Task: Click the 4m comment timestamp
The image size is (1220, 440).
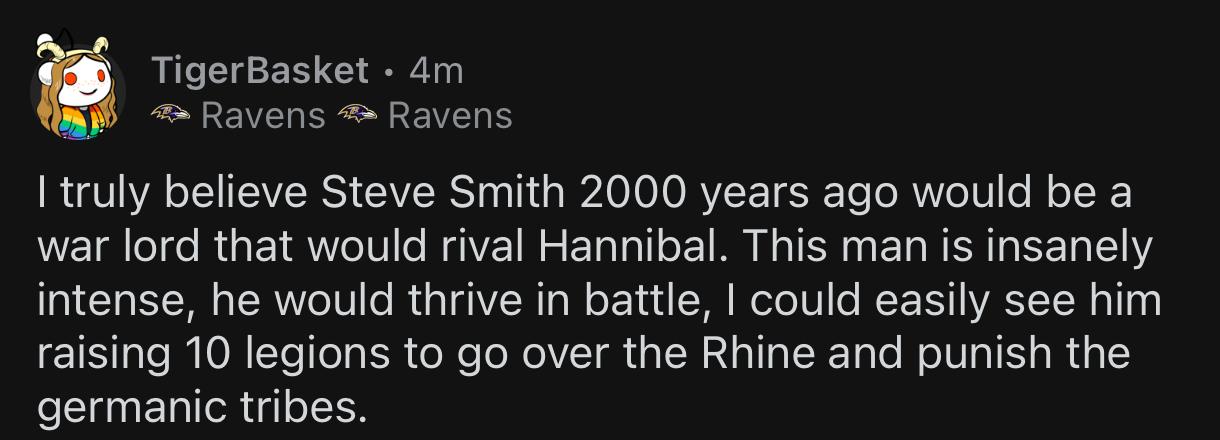Action: pos(436,70)
